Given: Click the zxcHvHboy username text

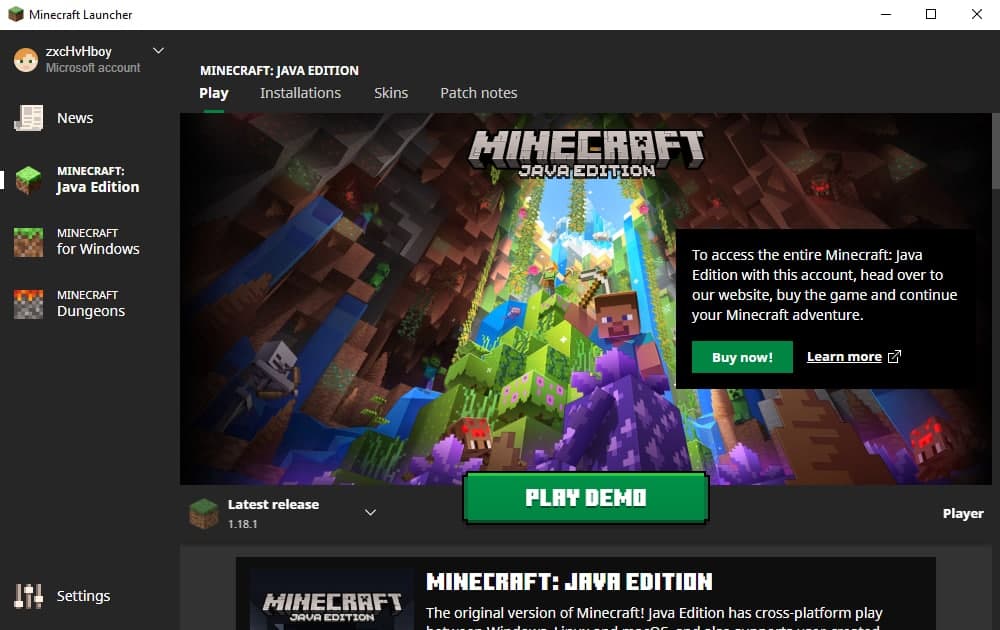Looking at the screenshot, I should coord(78,52).
